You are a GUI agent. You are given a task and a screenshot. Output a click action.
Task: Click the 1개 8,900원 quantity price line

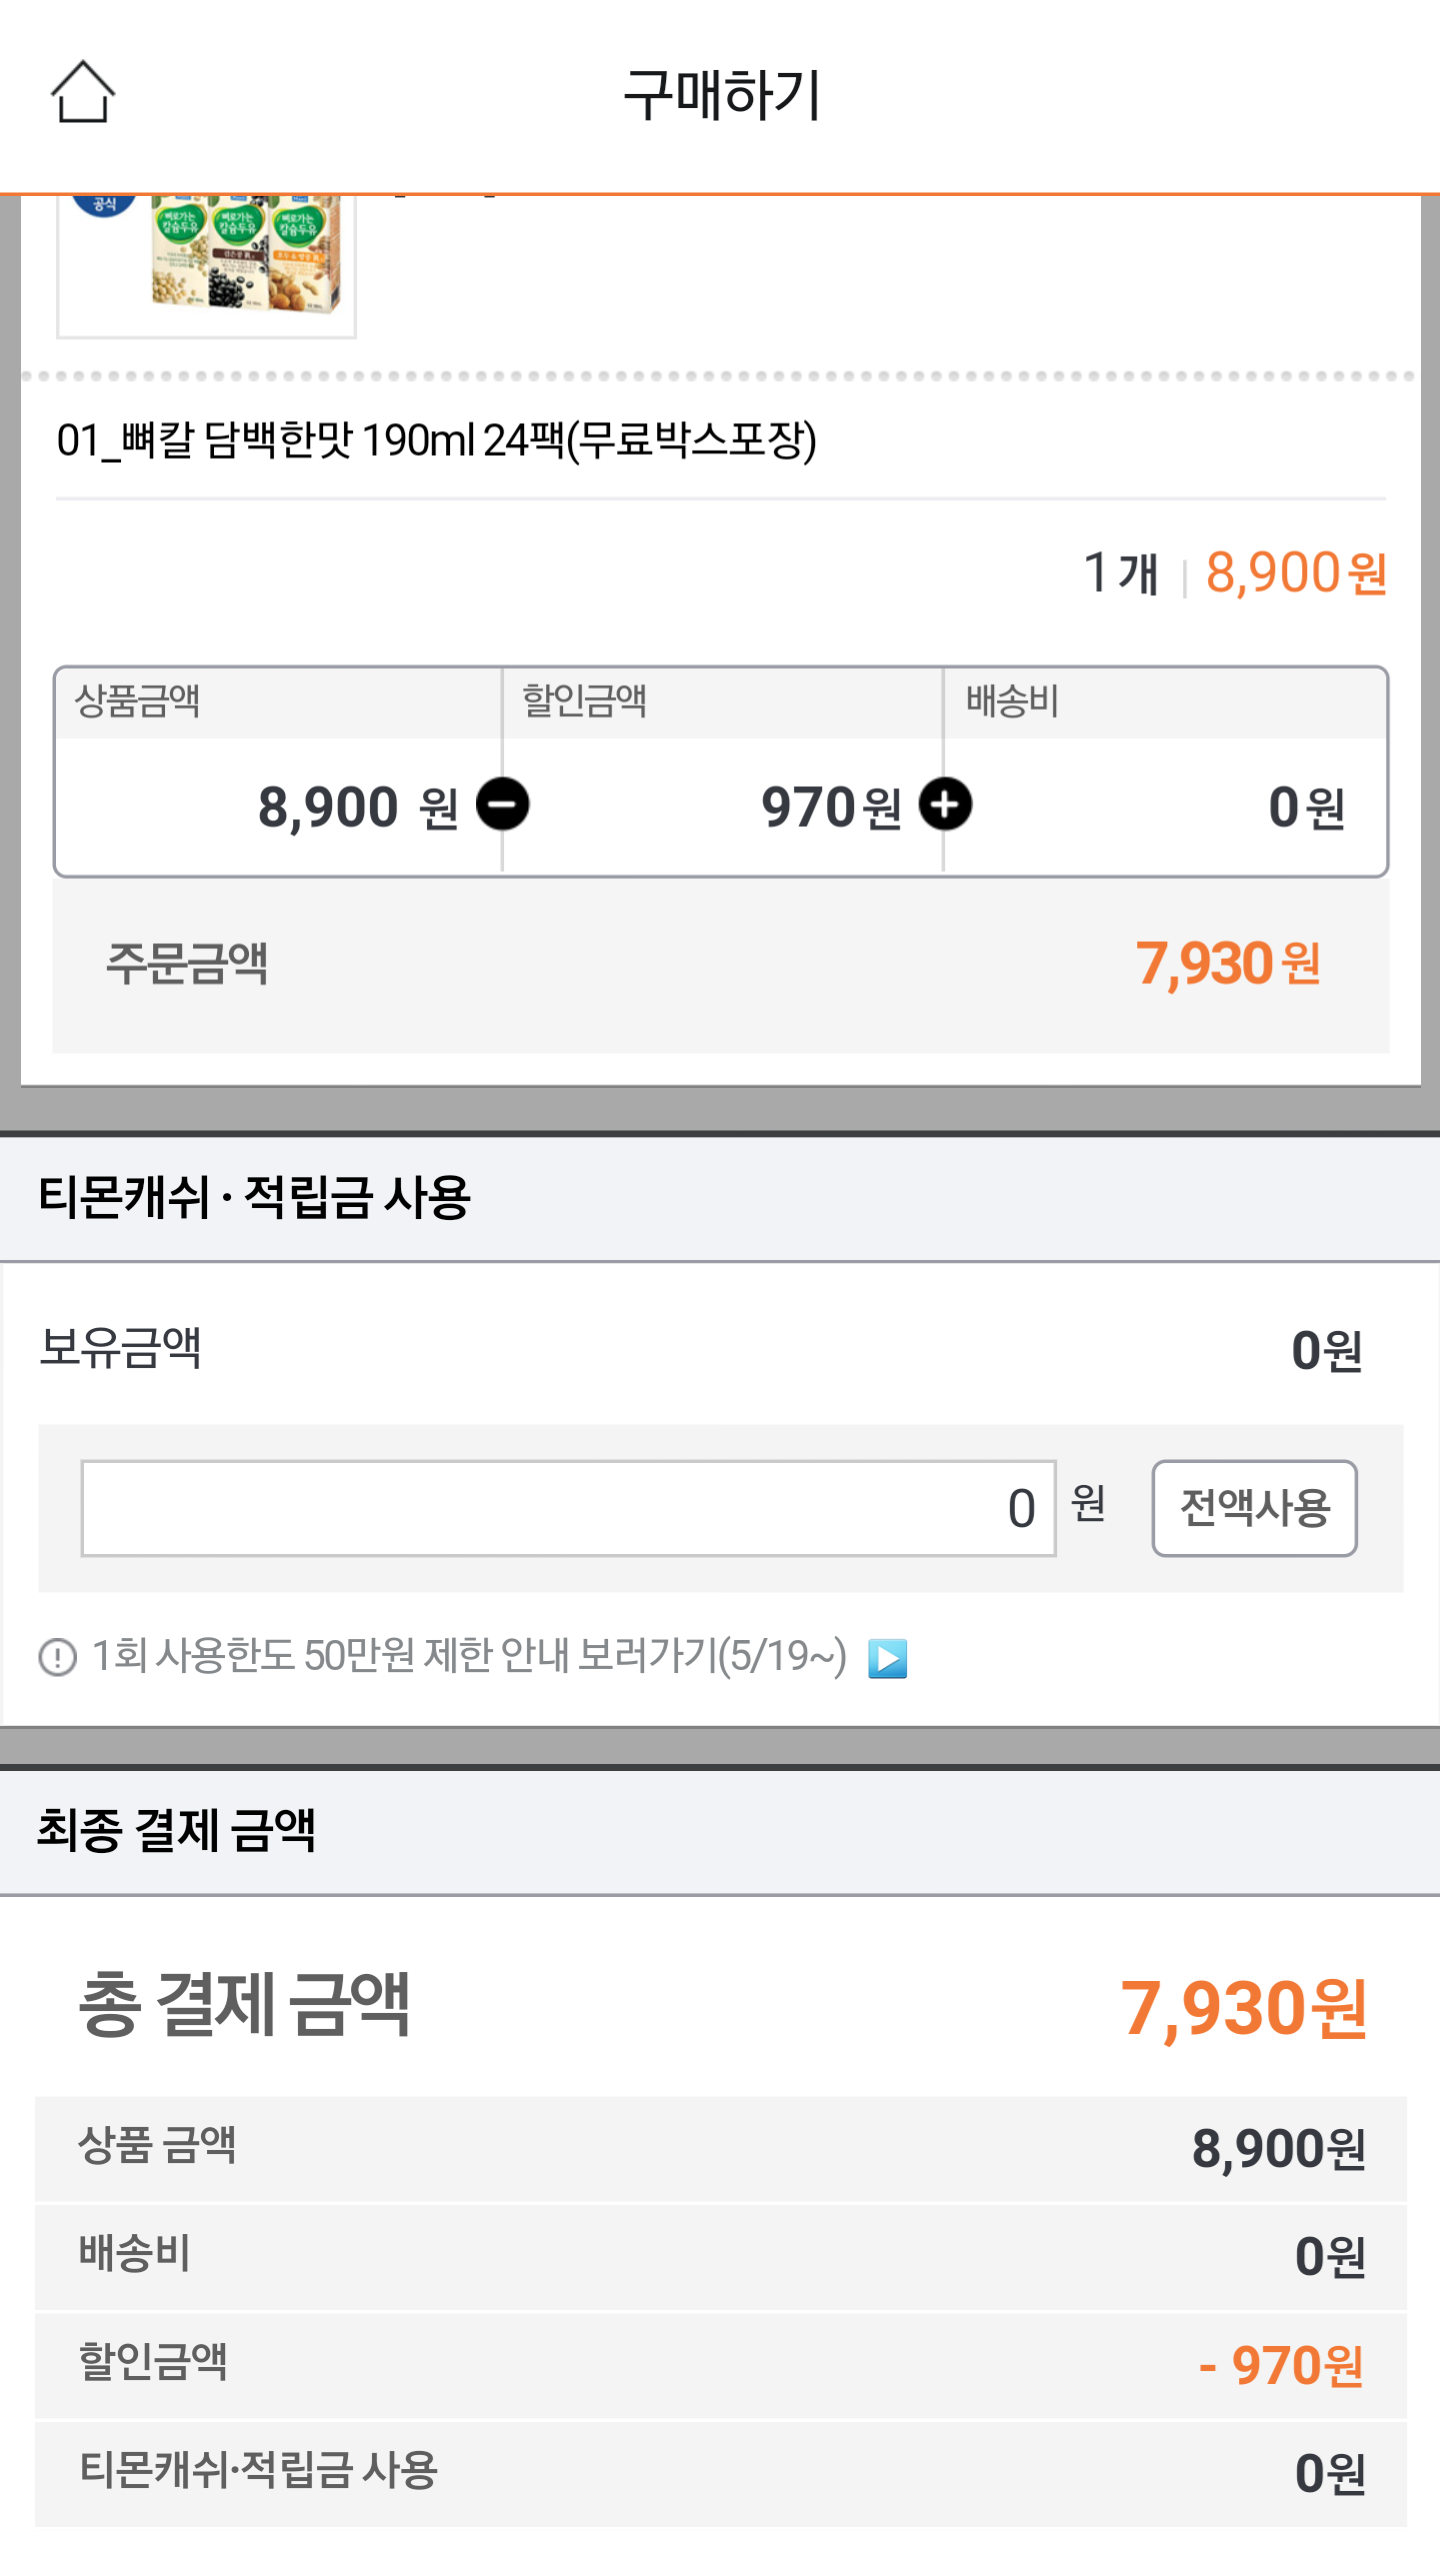click(1235, 573)
